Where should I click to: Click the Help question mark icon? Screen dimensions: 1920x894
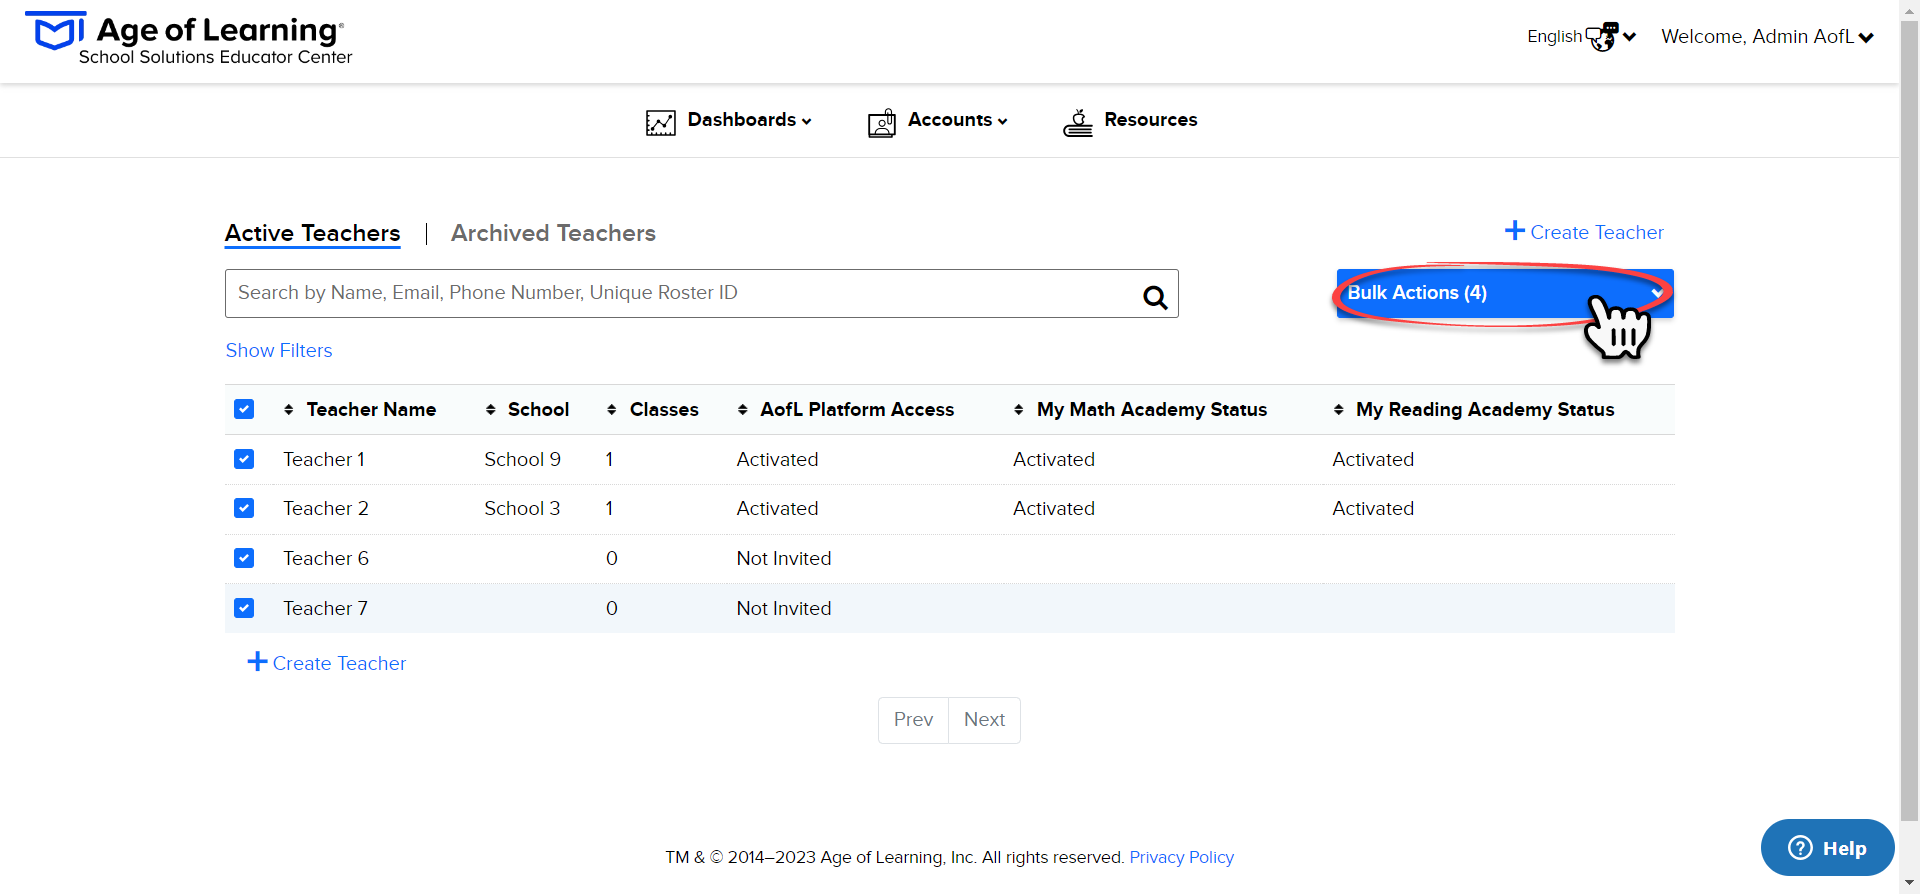click(1800, 848)
